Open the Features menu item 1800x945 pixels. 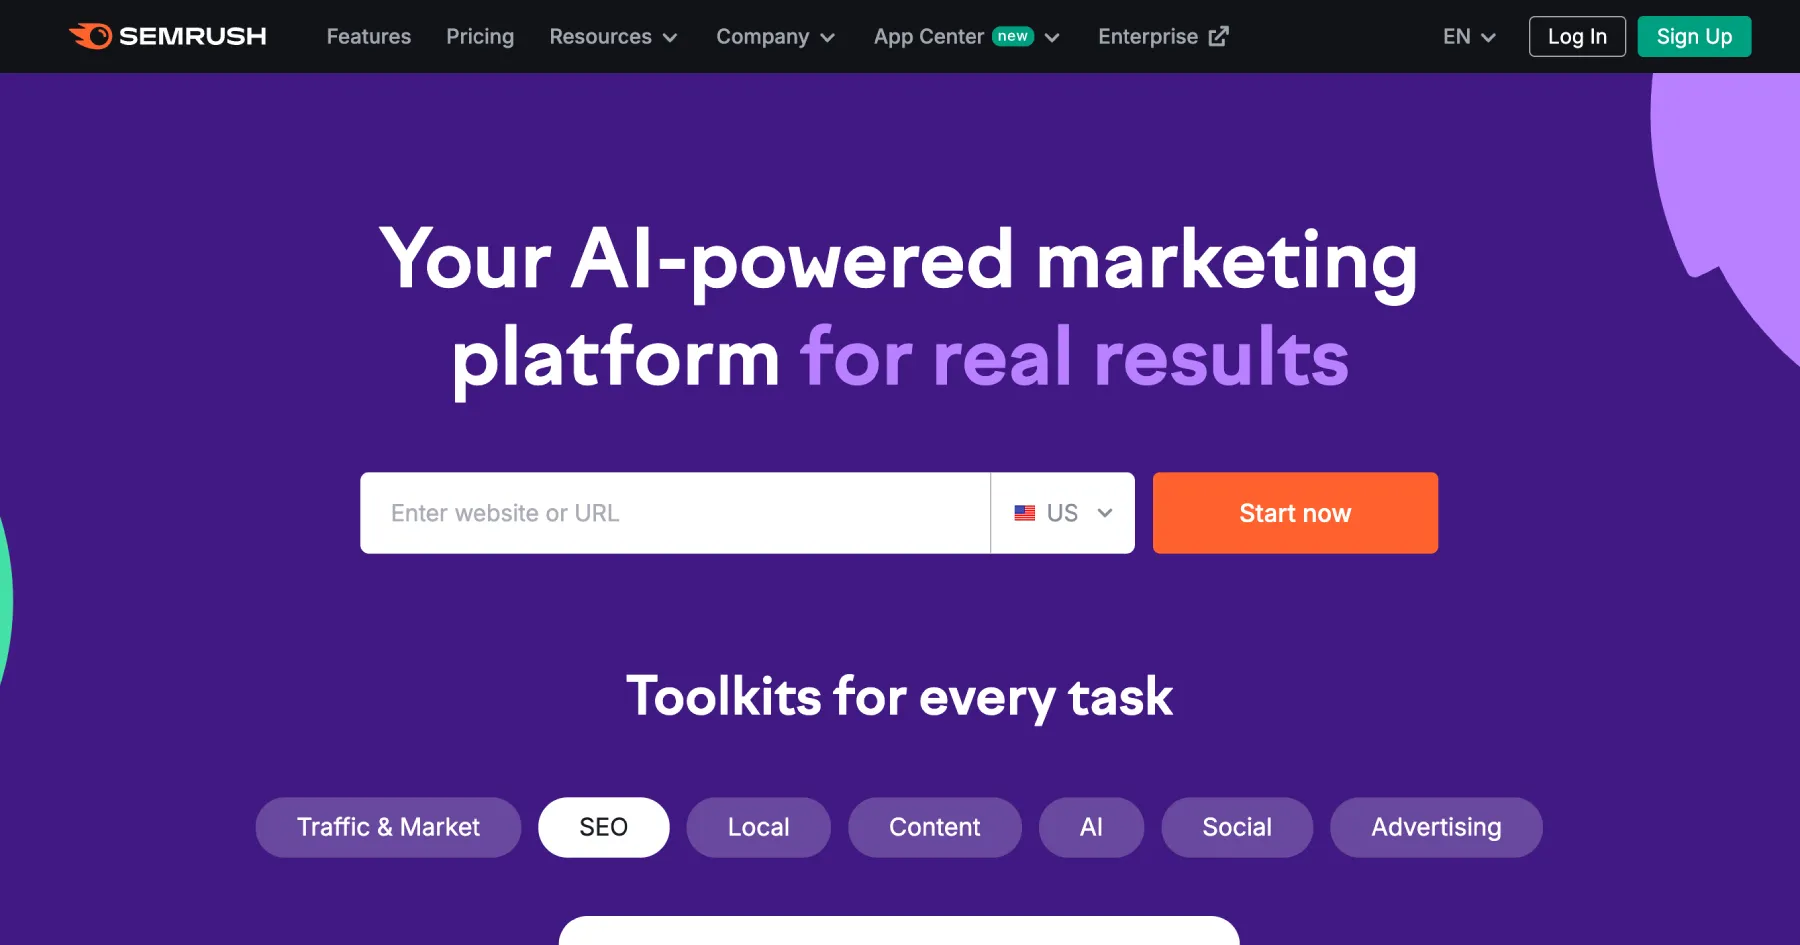[368, 37]
